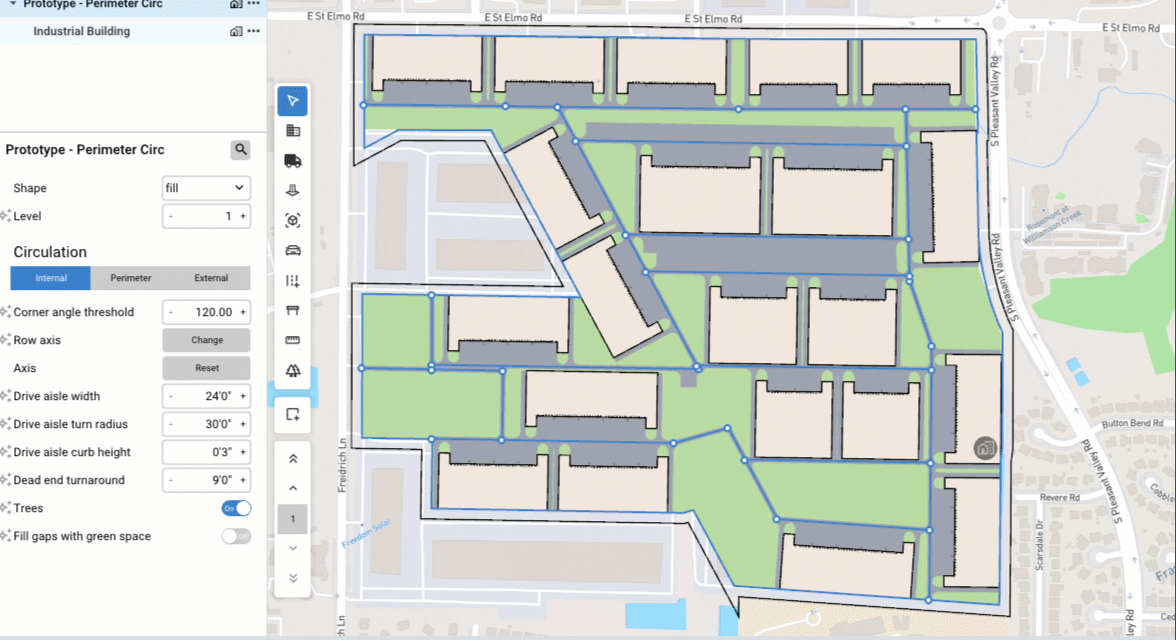Click building icon on Industrial Building row
This screenshot has height=640, width=1176.
236,31
